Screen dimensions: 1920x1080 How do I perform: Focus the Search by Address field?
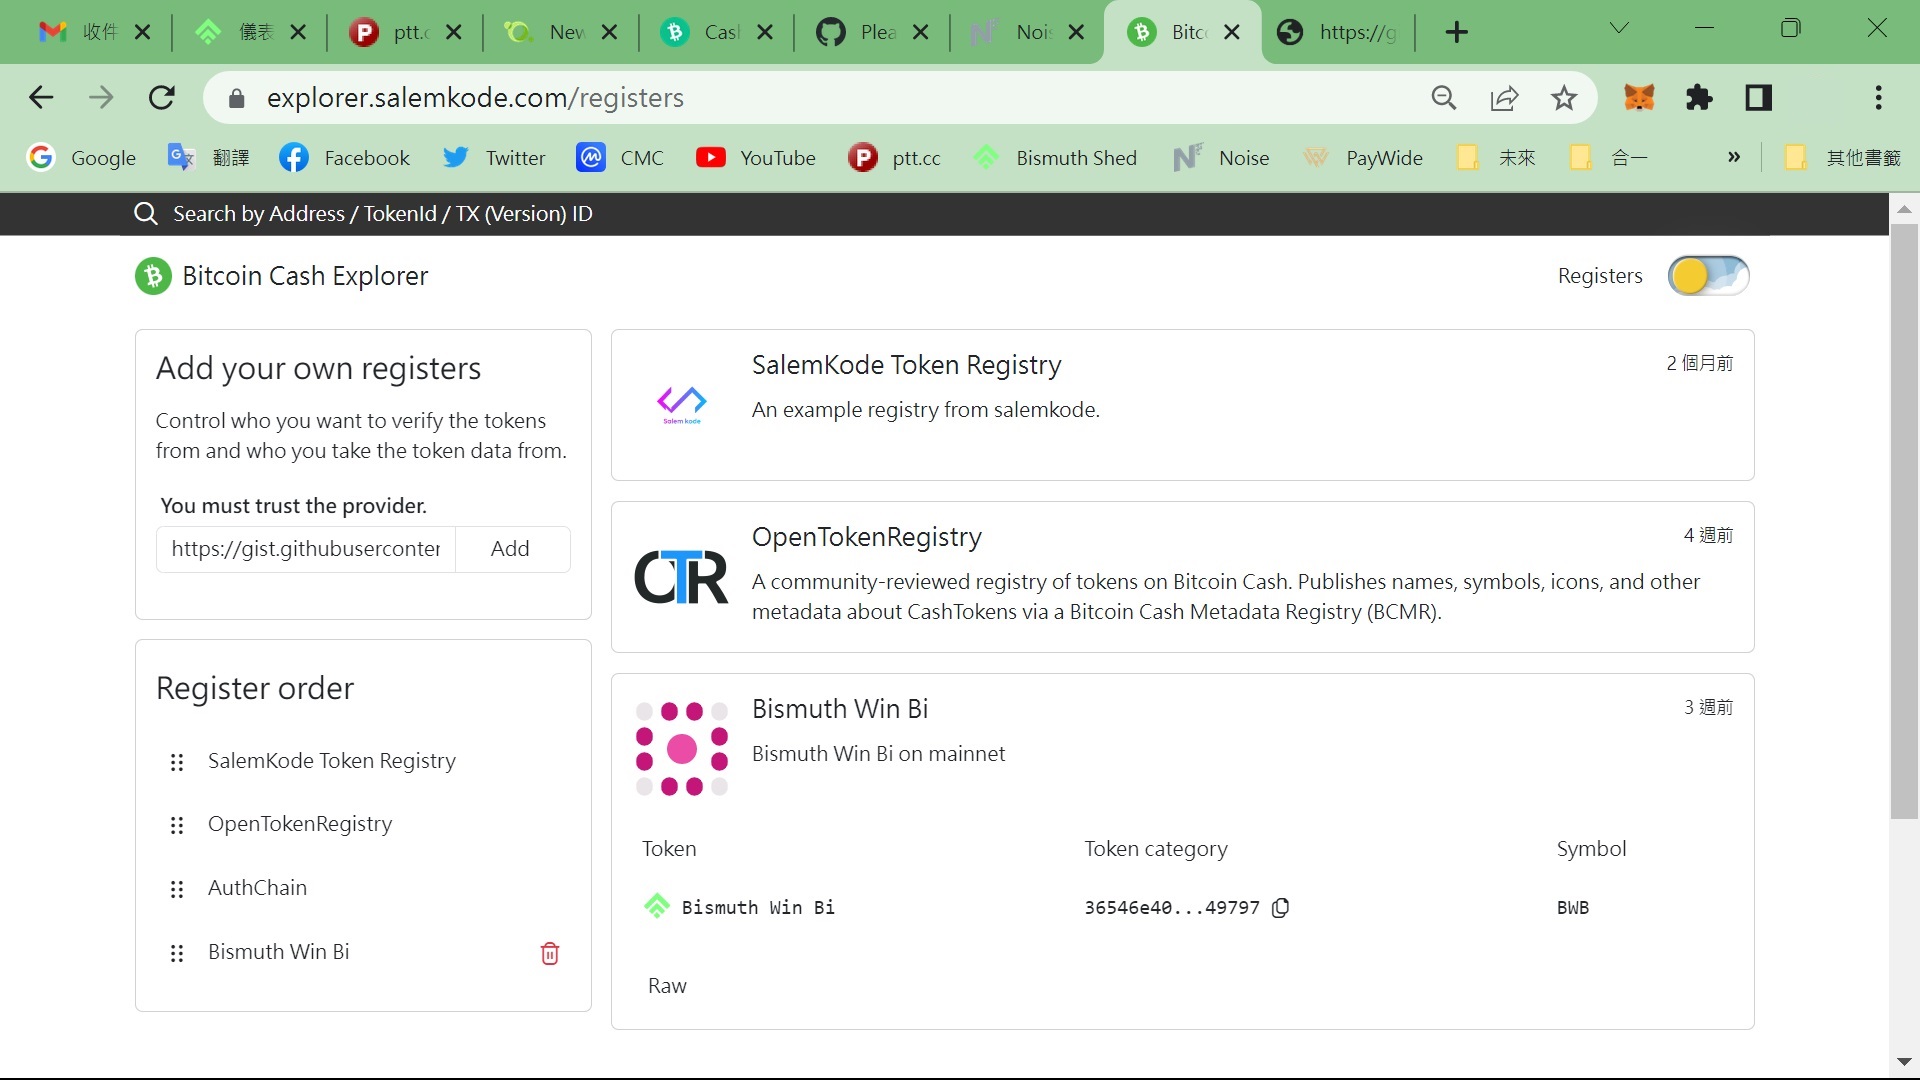[383, 214]
